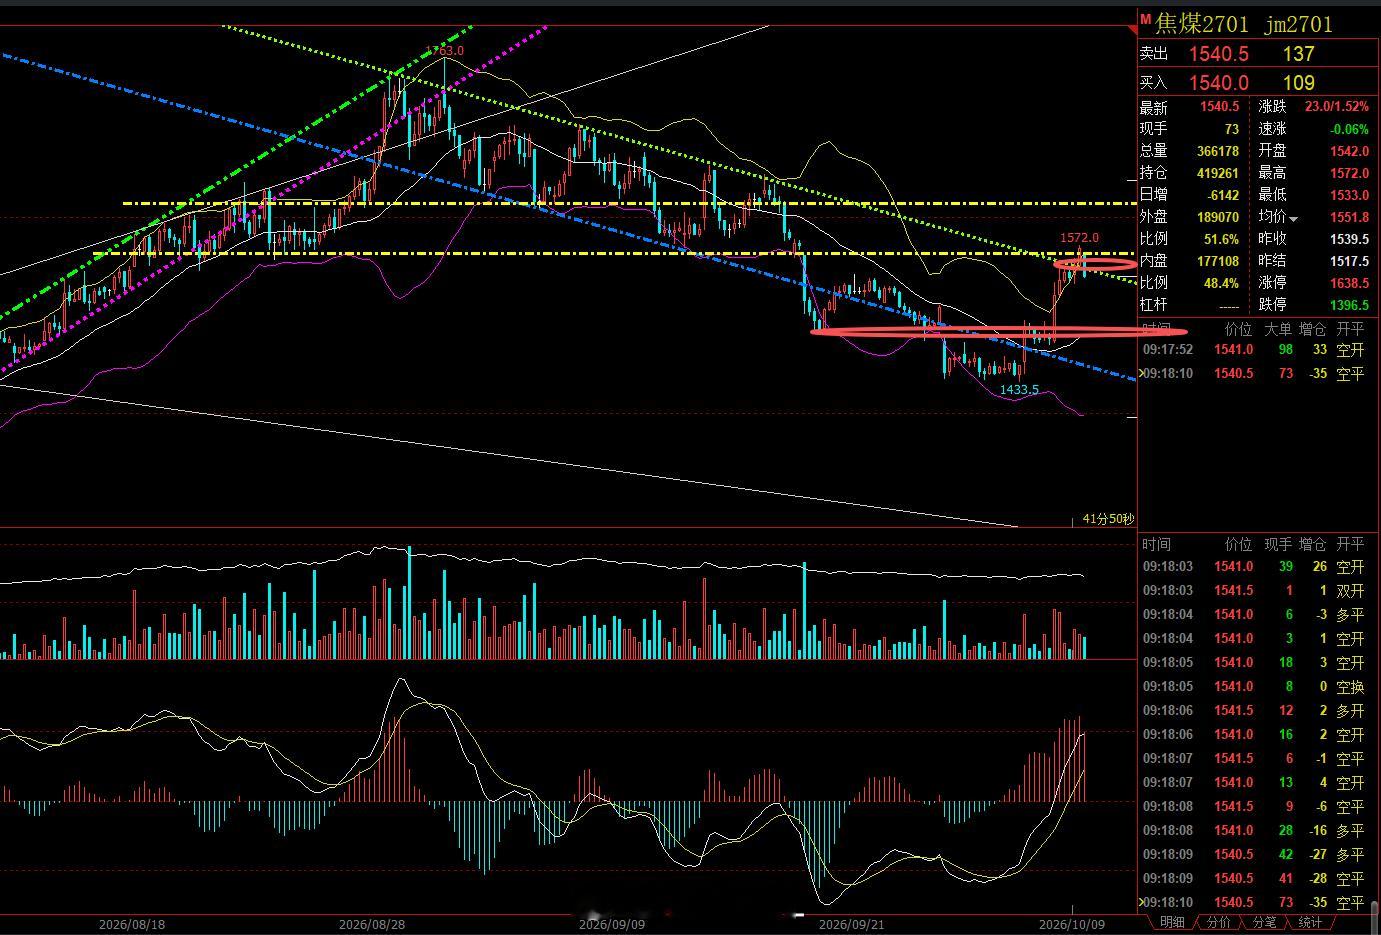The height and width of the screenshot is (935, 1381).
Task: Click the 昨结 value 1517.5
Action: [x=1349, y=260]
